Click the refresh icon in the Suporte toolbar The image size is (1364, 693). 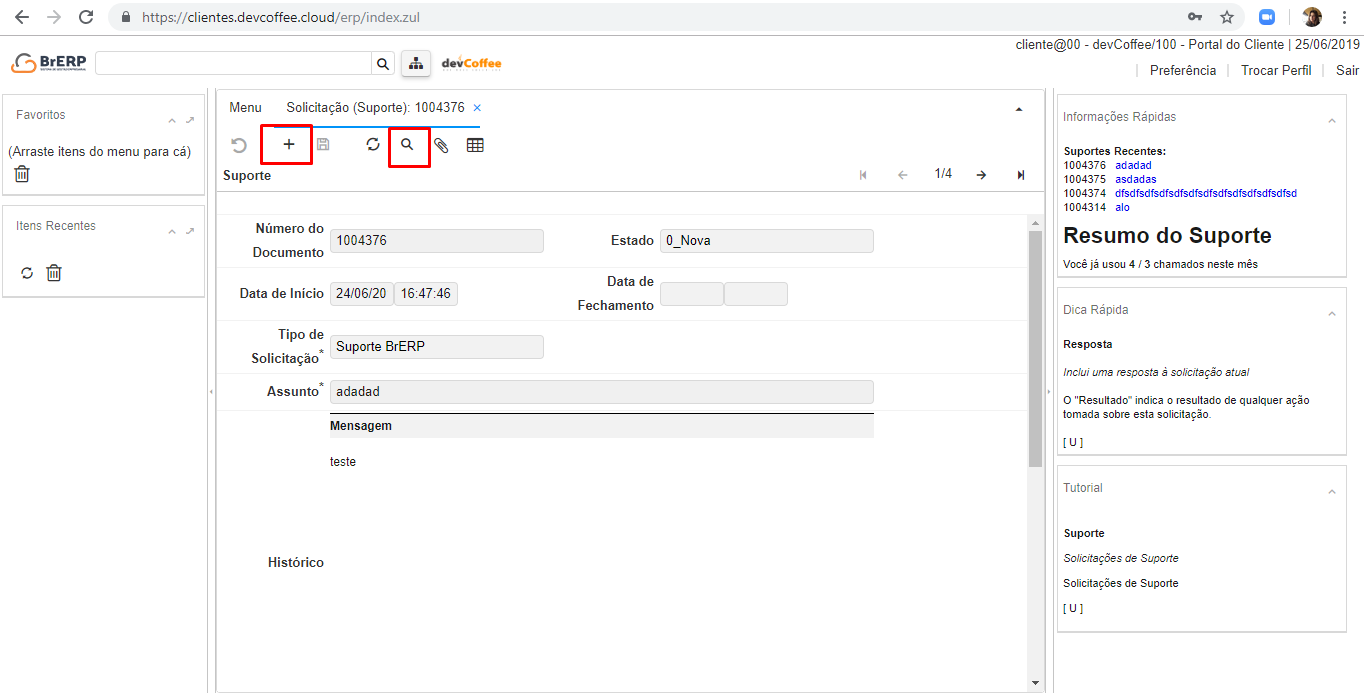[373, 145]
